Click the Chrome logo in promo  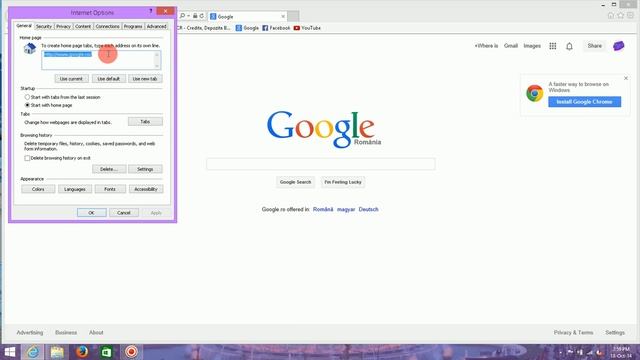(535, 93)
